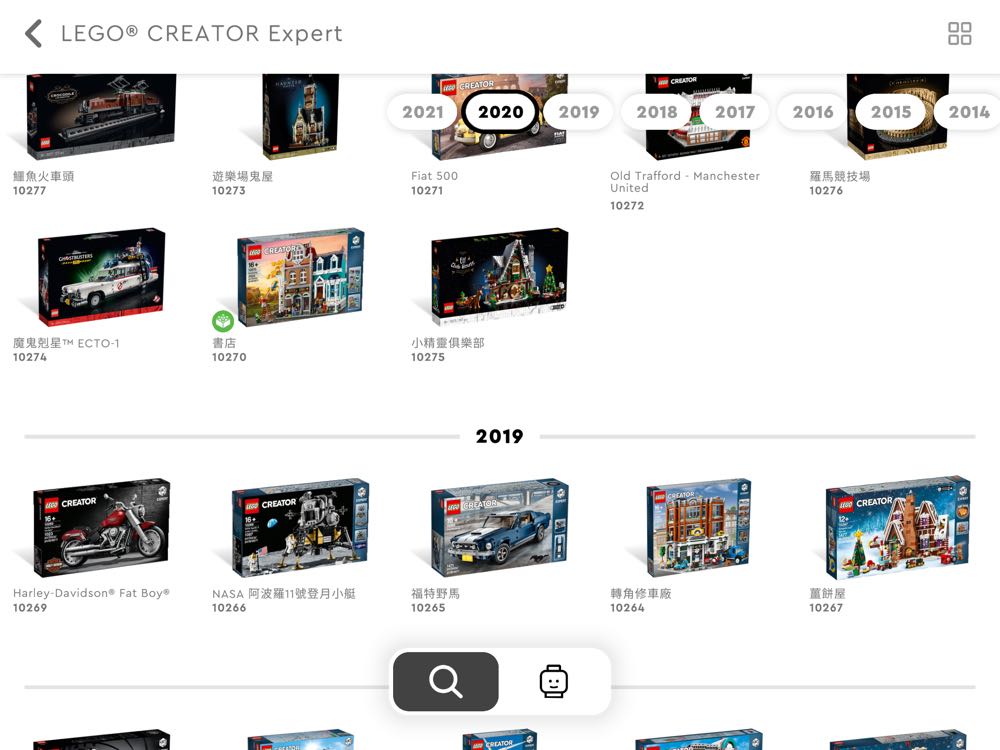Image resolution: width=1000 pixels, height=750 pixels.
Task: Open the Bookshop set 10270 image
Action: [x=300, y=277]
